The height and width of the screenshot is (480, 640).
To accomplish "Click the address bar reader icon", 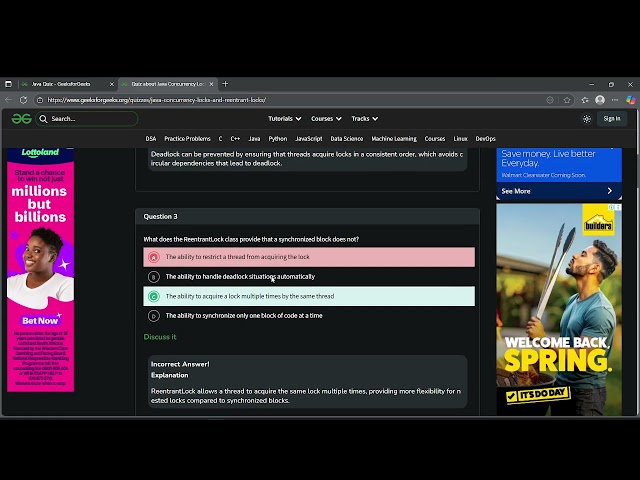I will click(550, 100).
